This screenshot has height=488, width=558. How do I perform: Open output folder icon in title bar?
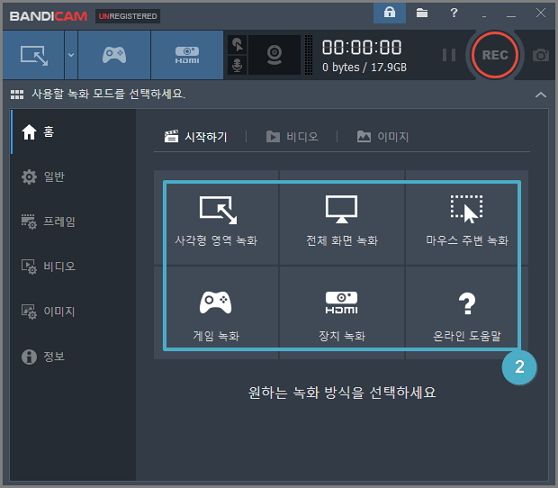(x=422, y=13)
